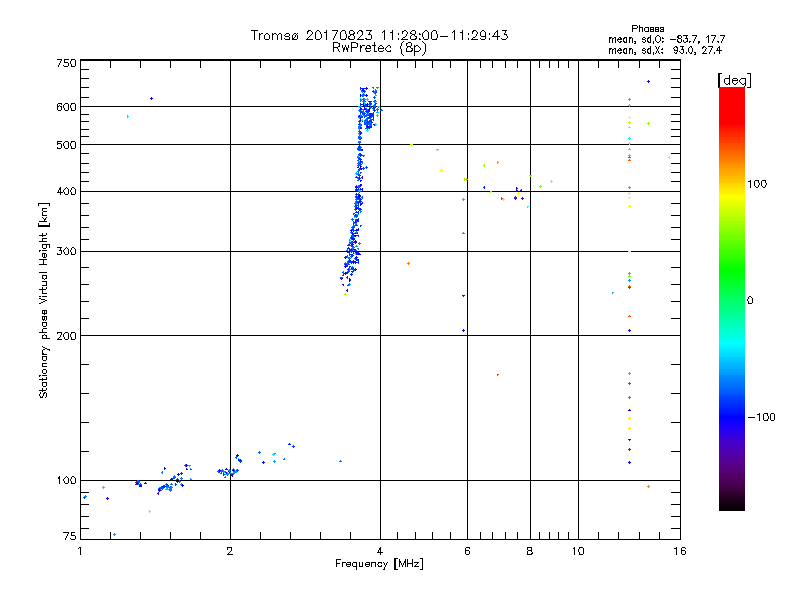Click x-axis tick label '10'

point(578,551)
